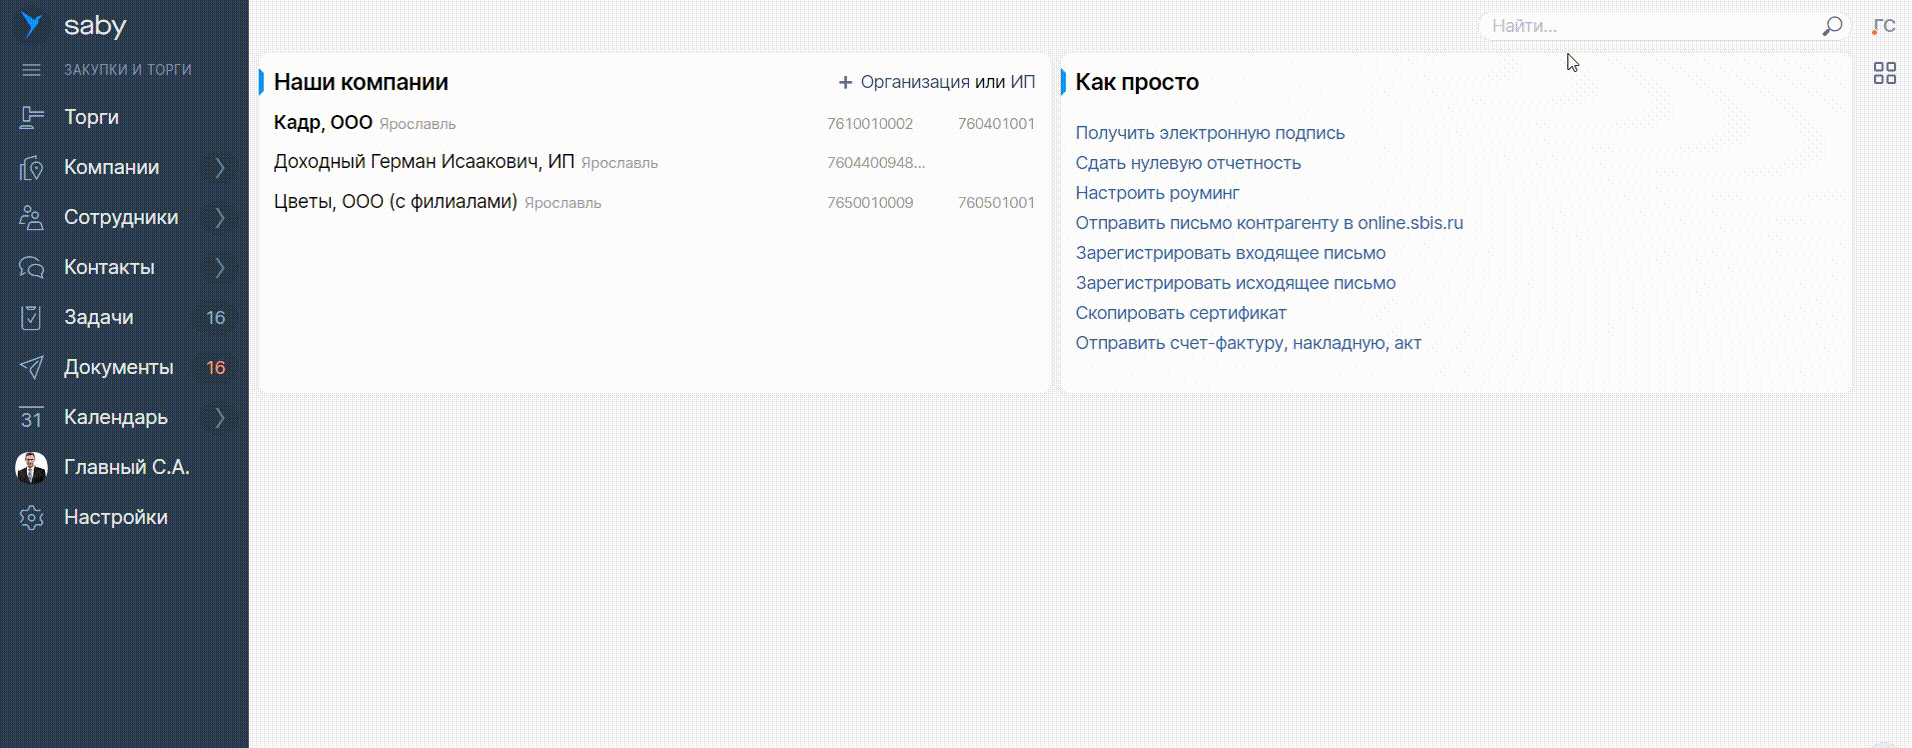Expand the Компании submenu chevron
The image size is (1912, 748).
[219, 168]
